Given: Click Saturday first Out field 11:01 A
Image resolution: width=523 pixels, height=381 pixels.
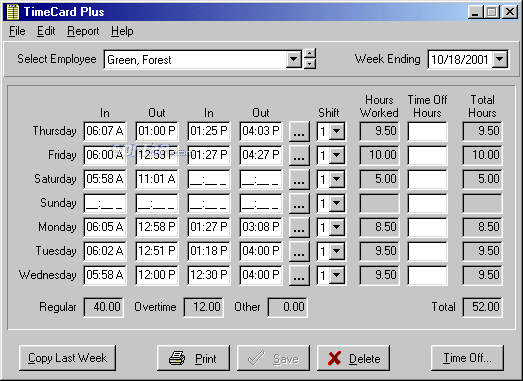Looking at the screenshot, I should coord(157,179).
